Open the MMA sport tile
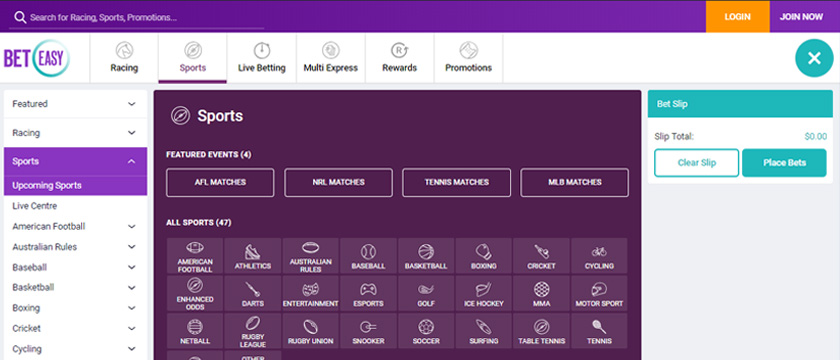Image resolution: width=840 pixels, height=360 pixels. [542, 294]
